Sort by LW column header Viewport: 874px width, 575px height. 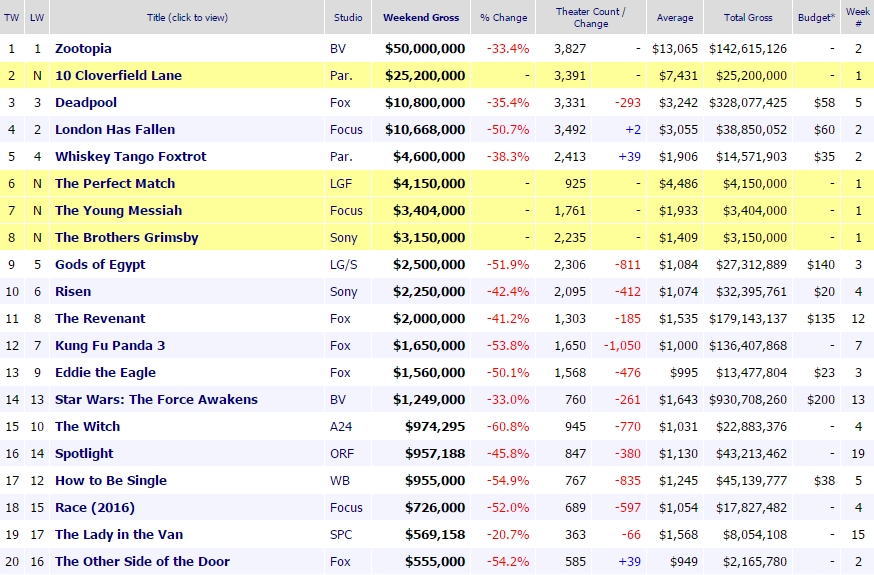[x=37, y=17]
